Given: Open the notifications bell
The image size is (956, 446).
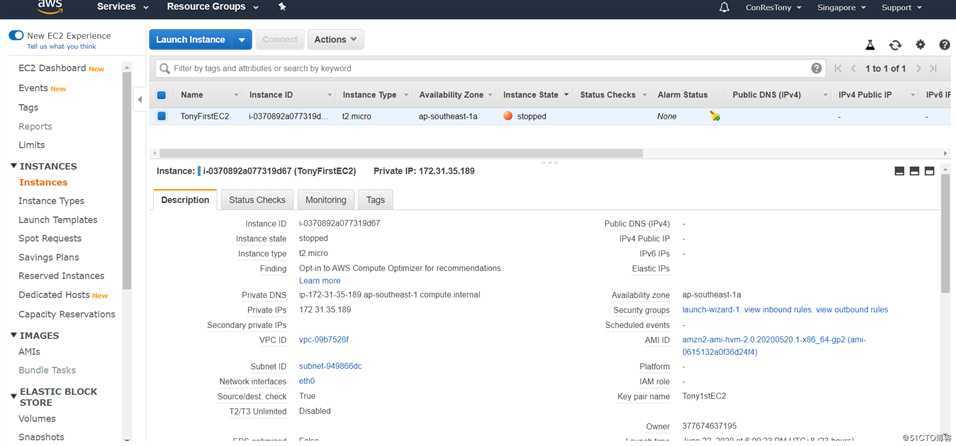Looking at the screenshot, I should click(724, 8).
